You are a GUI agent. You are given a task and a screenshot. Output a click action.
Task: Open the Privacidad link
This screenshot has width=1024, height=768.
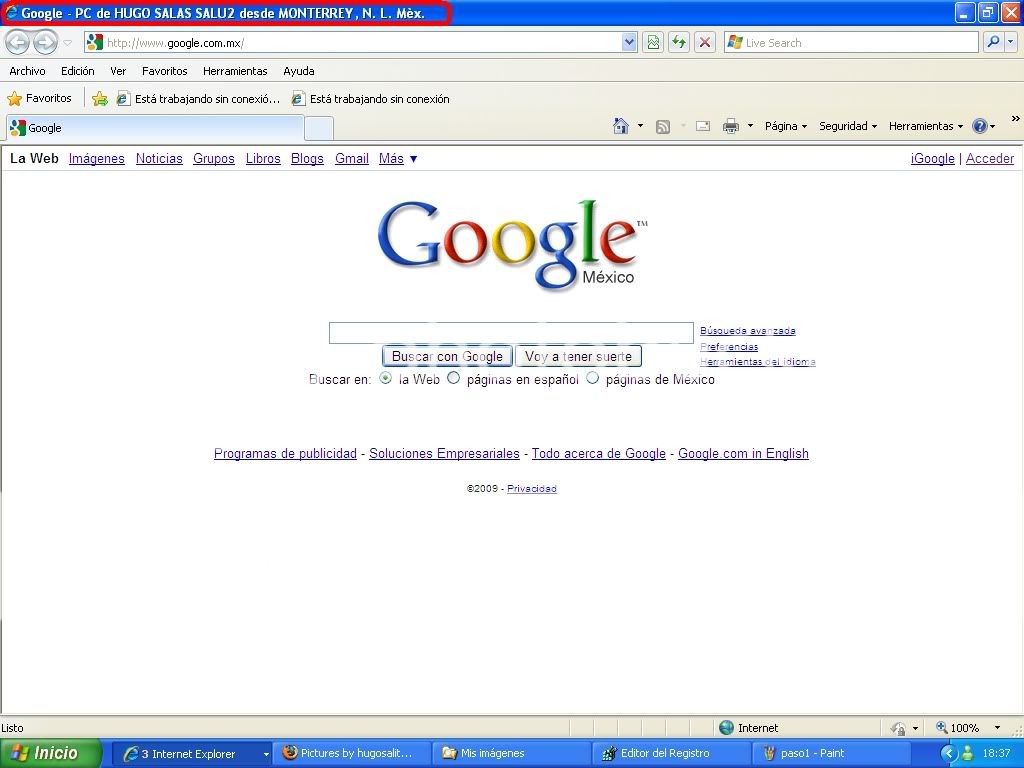tap(532, 488)
